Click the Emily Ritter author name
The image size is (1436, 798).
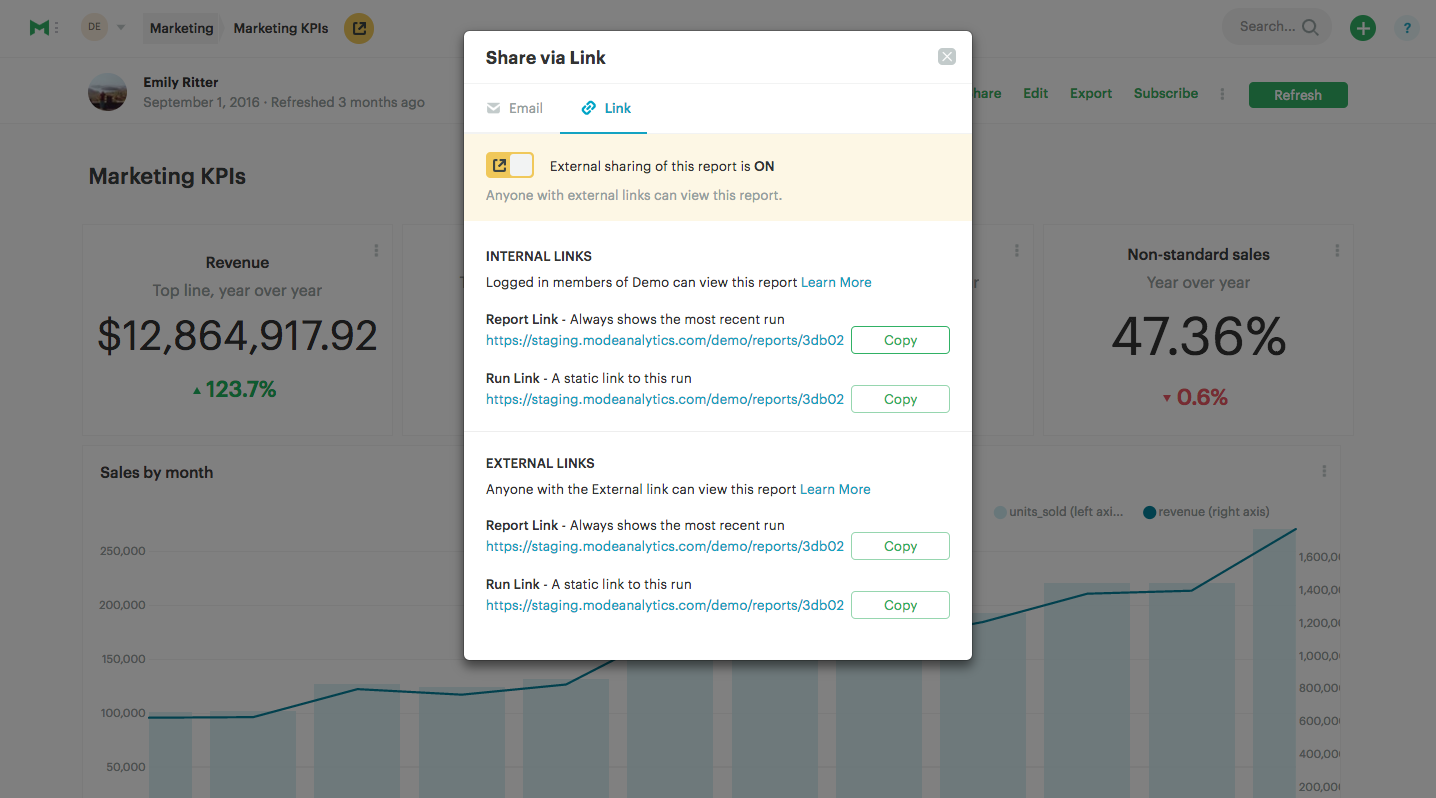[181, 82]
